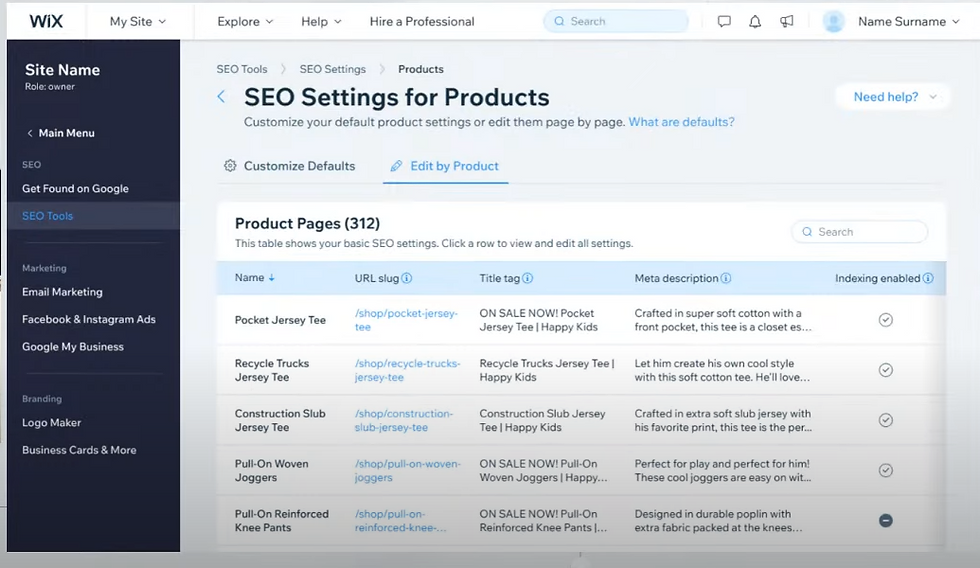Click the 'Let him create his own cool style' description
The image size is (980, 568).
[722, 370]
